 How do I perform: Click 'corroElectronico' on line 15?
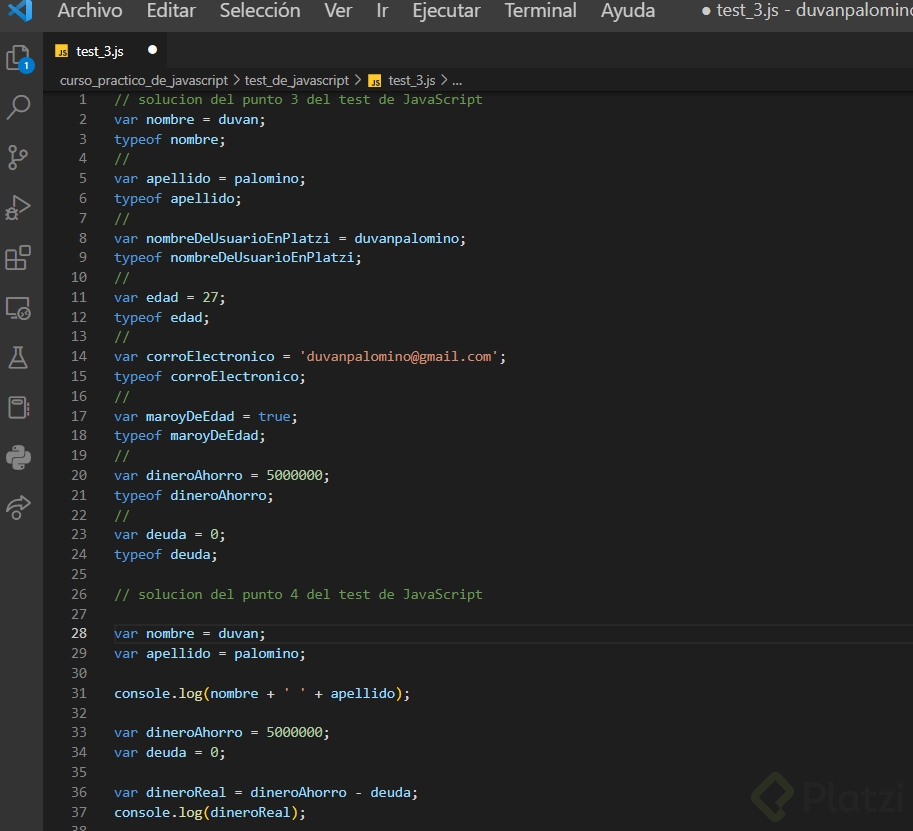[234, 377]
